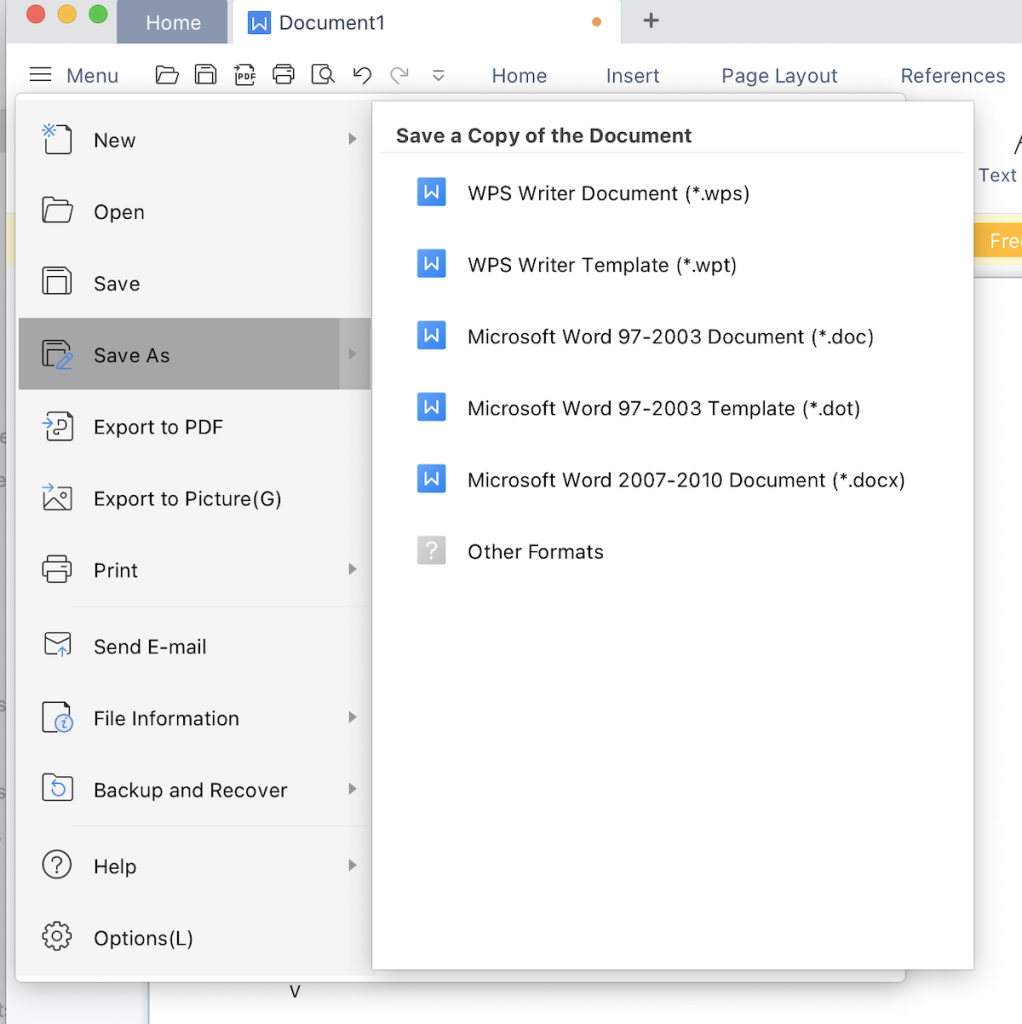Open Backup and Recover entry
The width and height of the screenshot is (1022, 1024).
195,789
